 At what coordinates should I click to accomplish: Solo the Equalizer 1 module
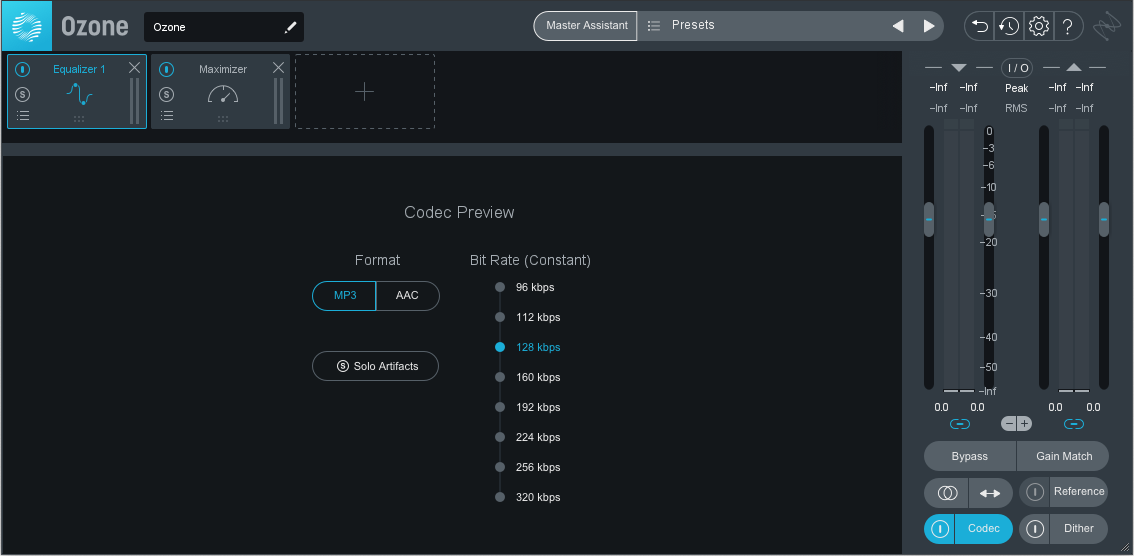(23, 94)
